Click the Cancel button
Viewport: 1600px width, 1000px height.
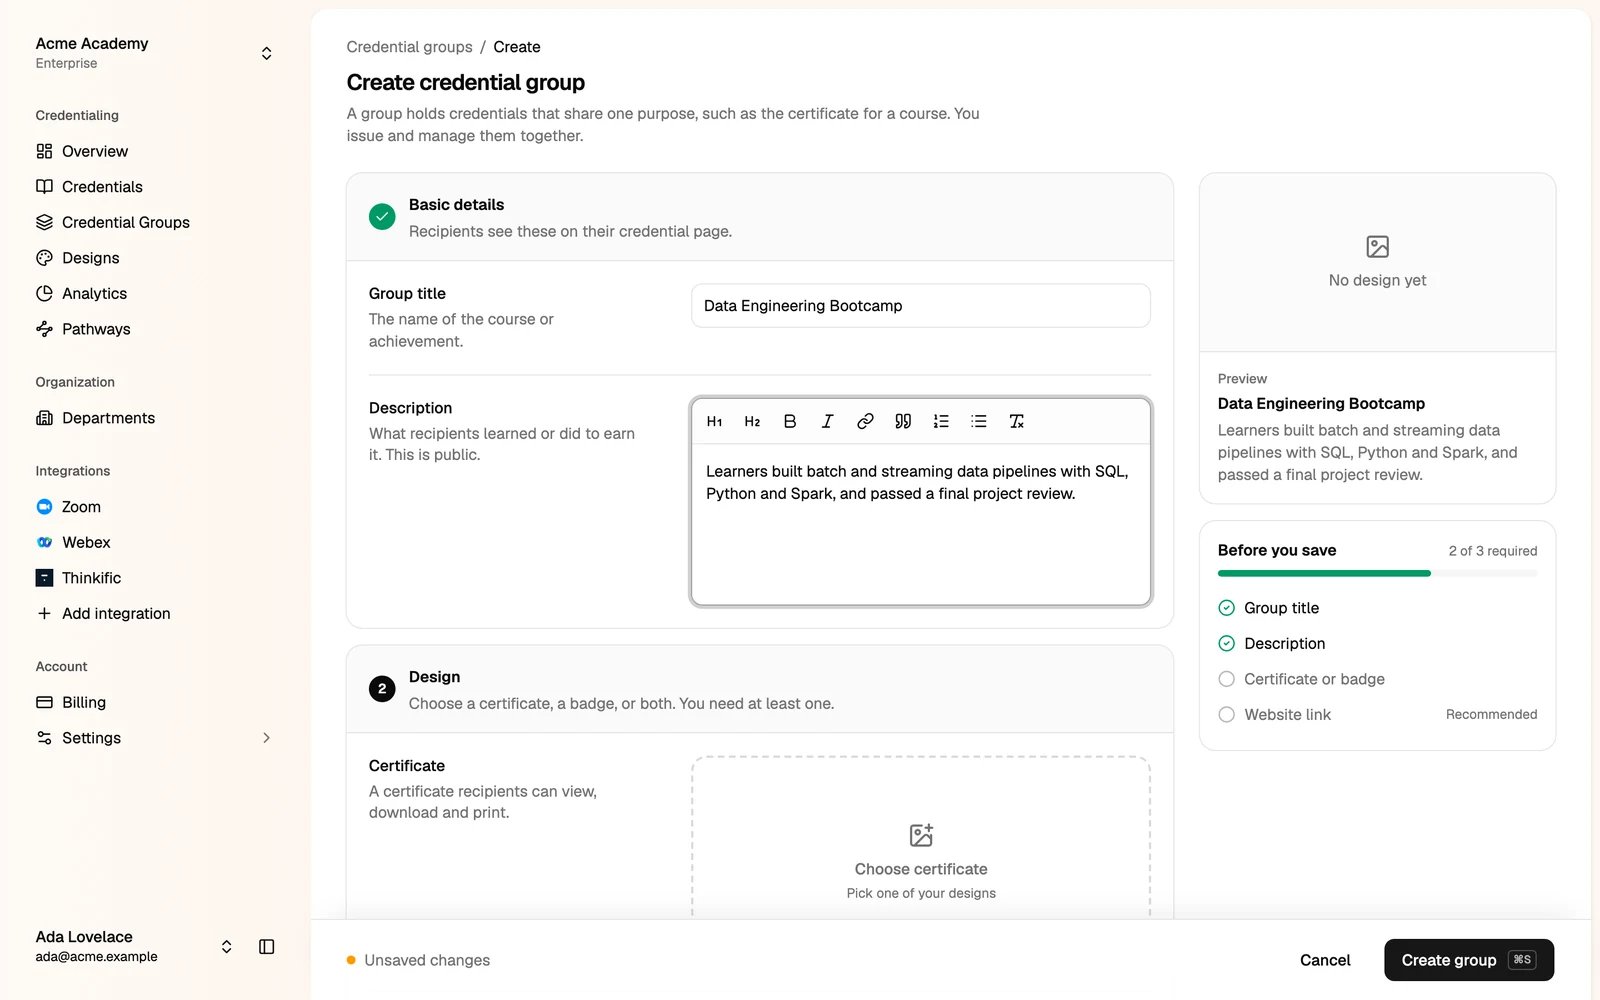[x=1325, y=960]
